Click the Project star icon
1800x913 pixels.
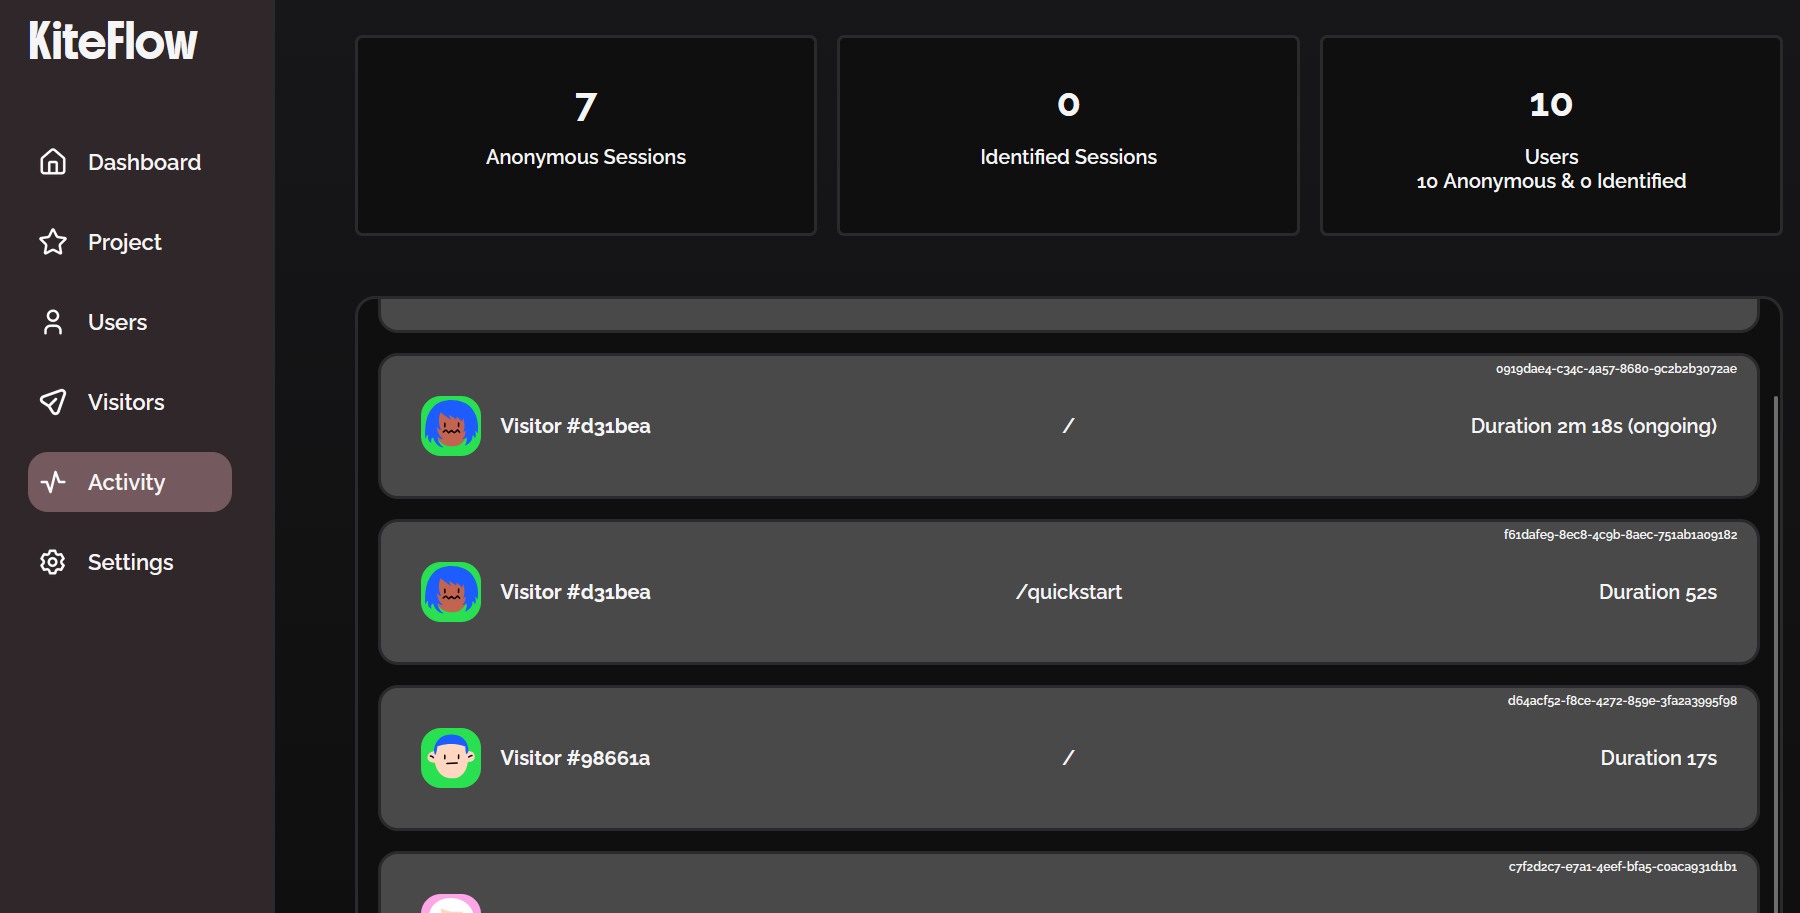click(53, 242)
